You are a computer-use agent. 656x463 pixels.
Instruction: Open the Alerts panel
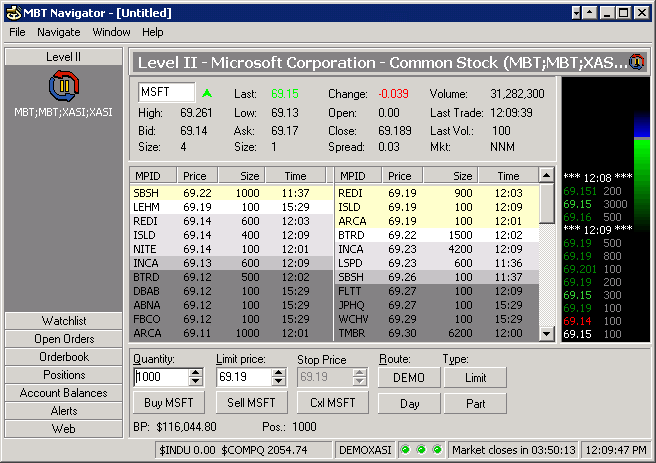coord(64,411)
